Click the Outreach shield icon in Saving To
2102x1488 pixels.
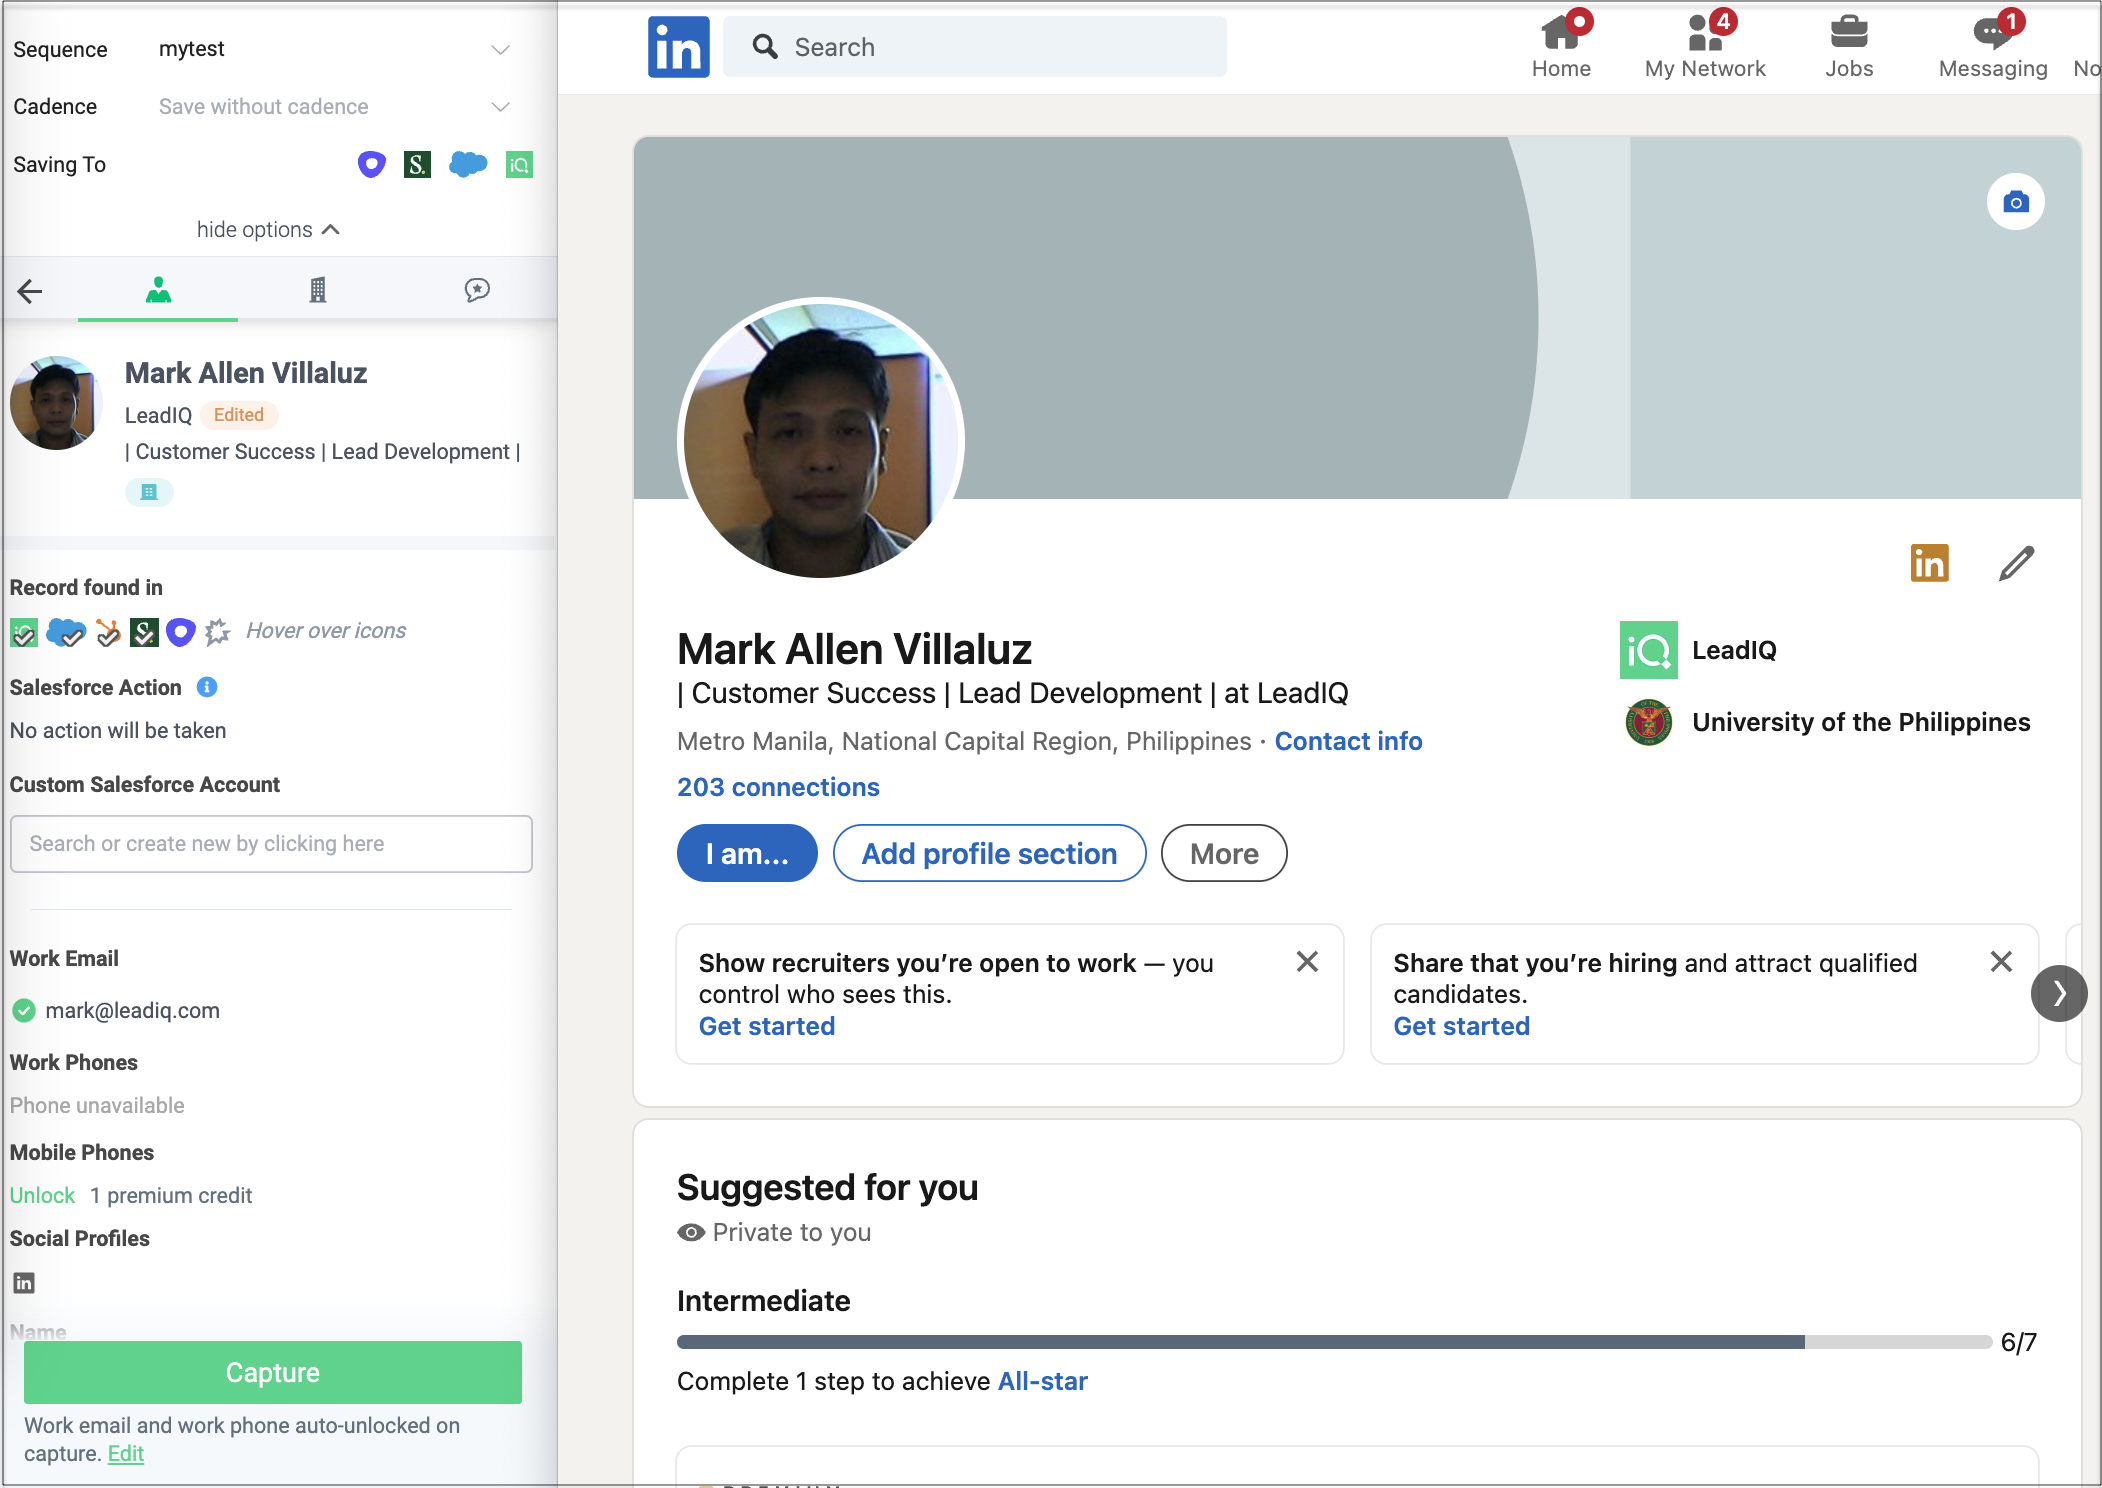pyautogui.click(x=372, y=164)
